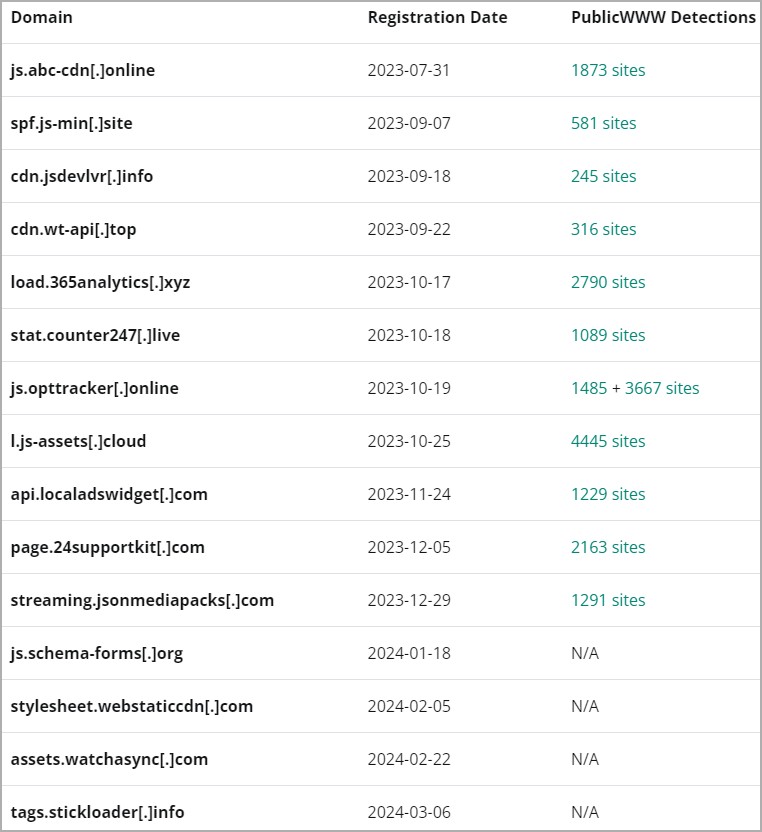
Task: Click the Domain column header
Action: 41,17
